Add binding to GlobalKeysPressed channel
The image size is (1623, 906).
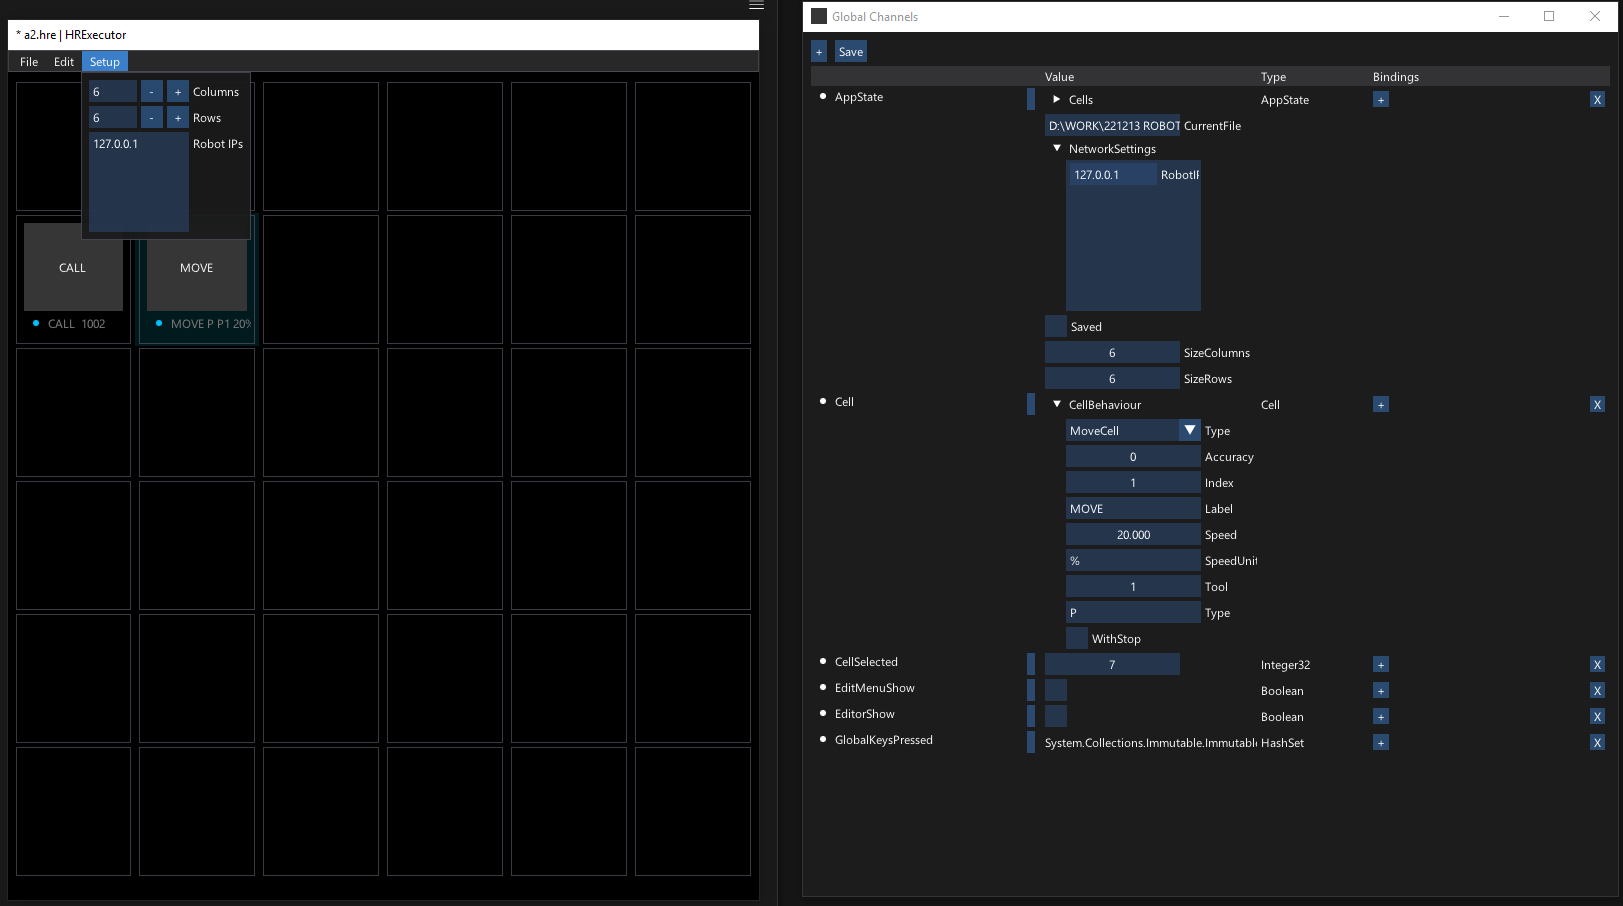coord(1381,743)
